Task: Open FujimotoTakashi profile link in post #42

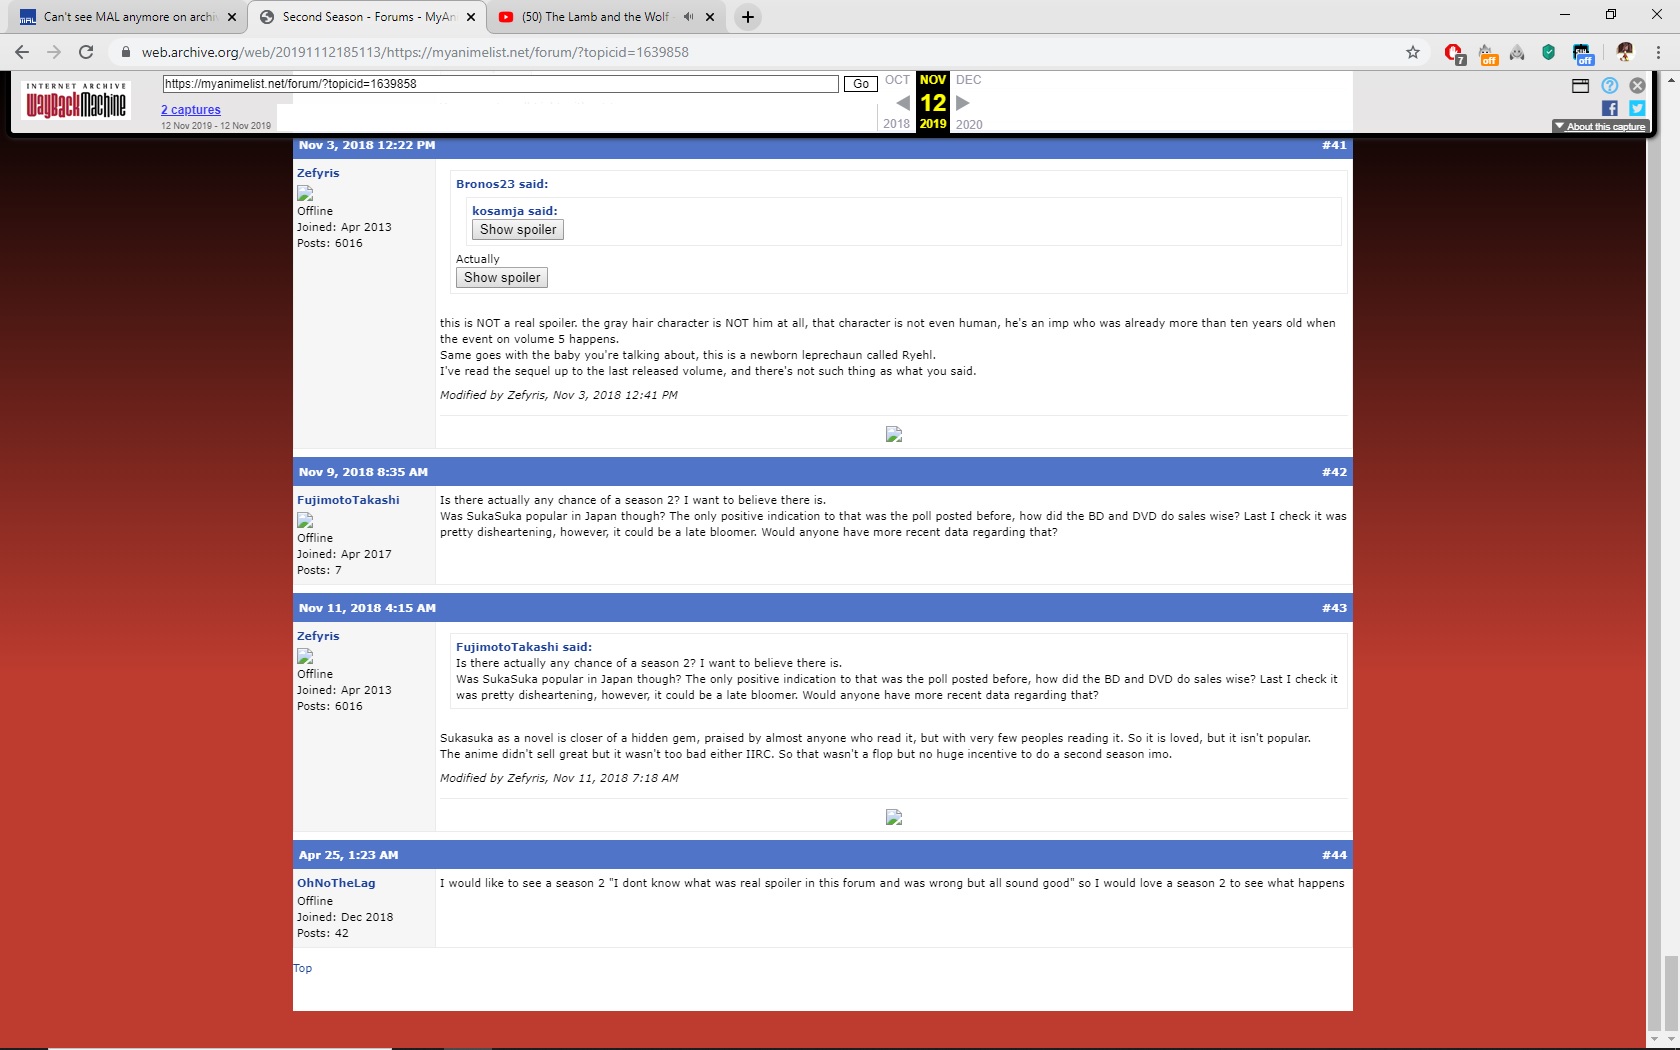Action: tap(348, 500)
